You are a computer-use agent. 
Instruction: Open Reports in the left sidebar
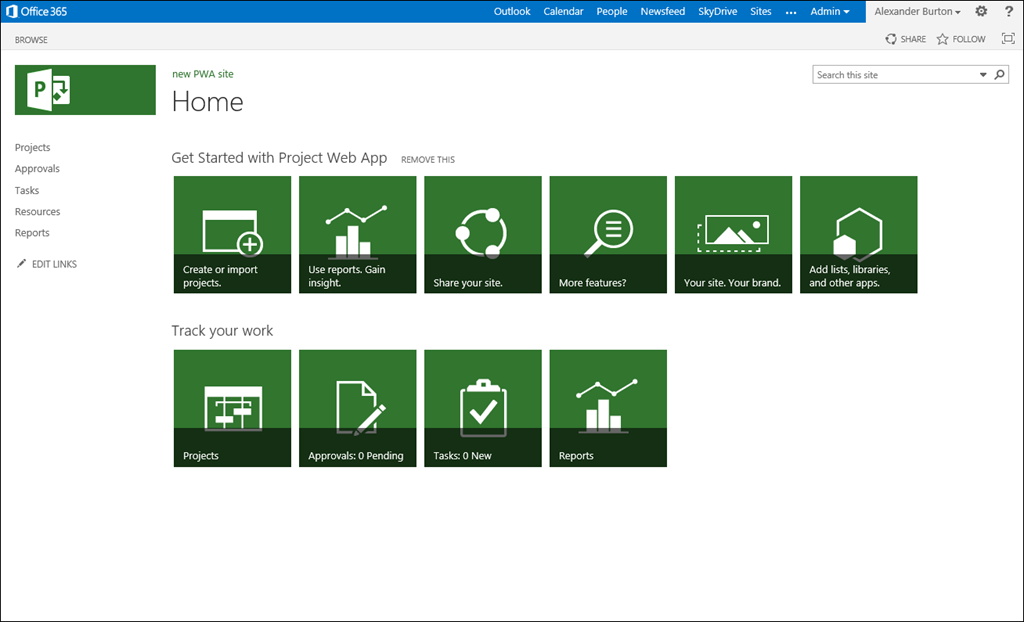(32, 233)
